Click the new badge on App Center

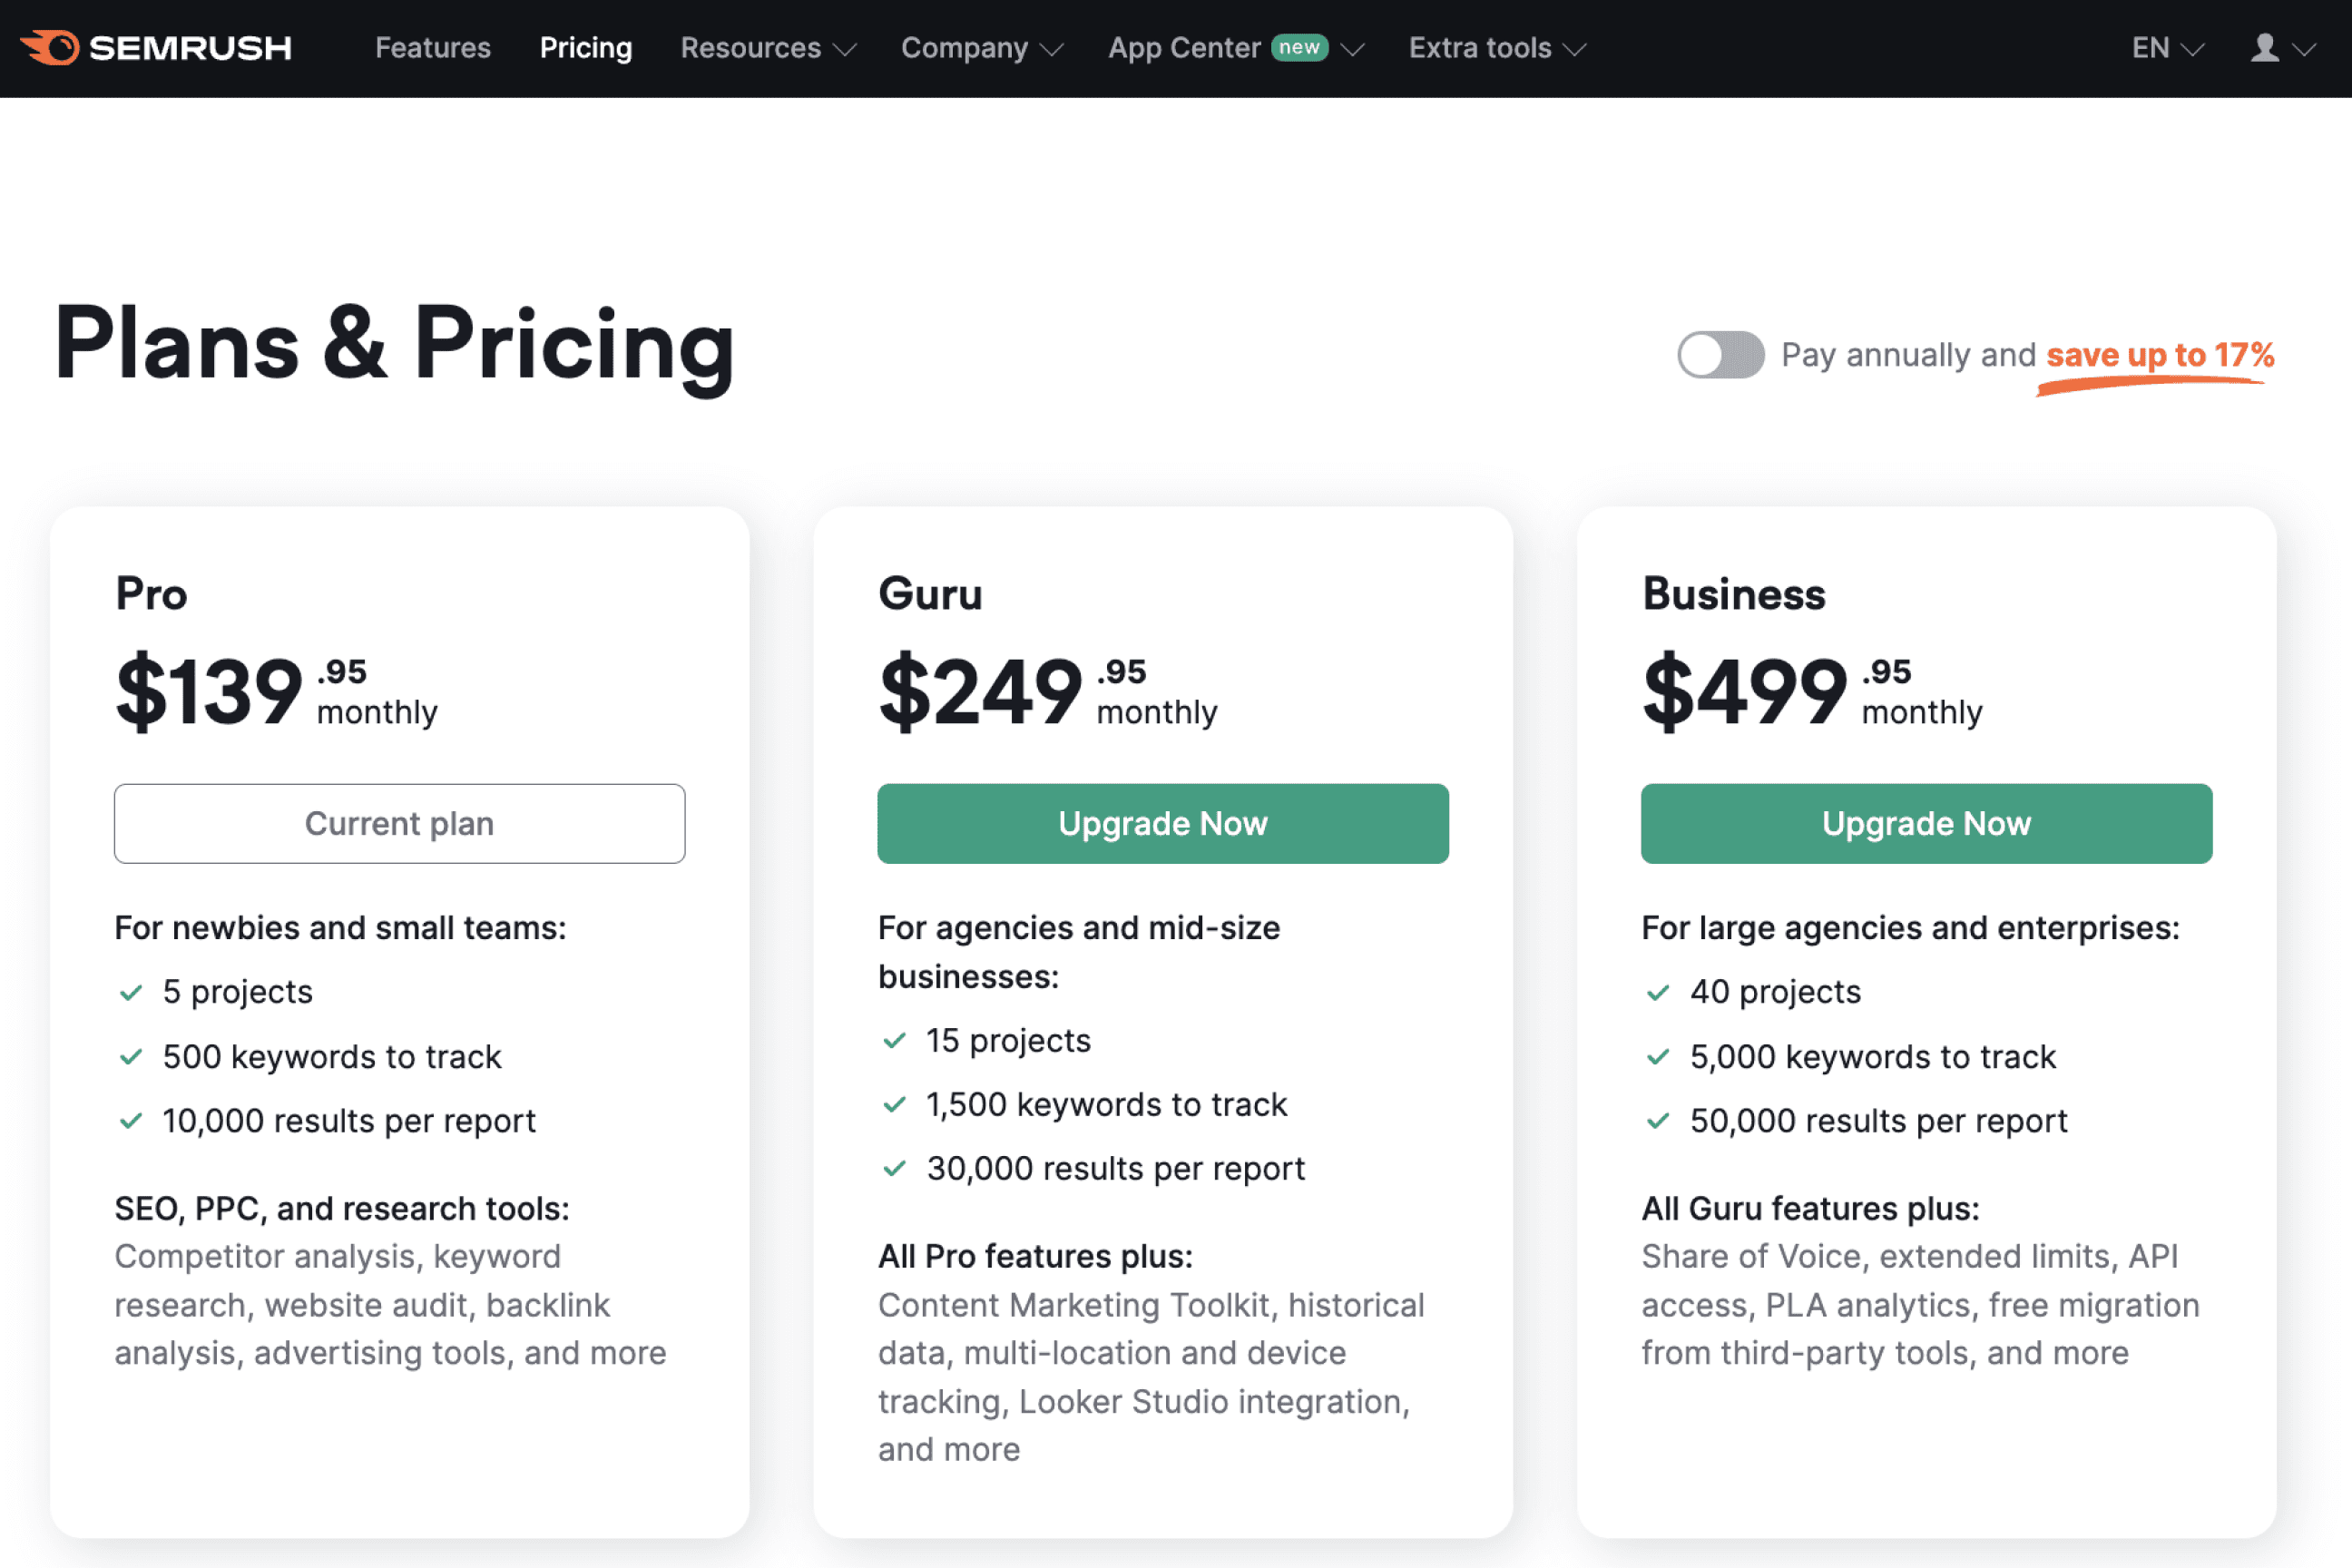(x=1299, y=47)
